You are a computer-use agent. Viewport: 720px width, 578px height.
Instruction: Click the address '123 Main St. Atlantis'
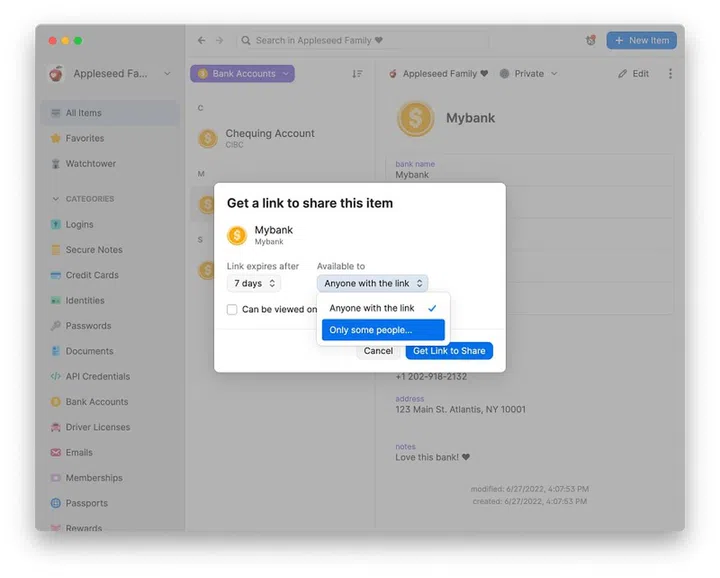tap(460, 410)
